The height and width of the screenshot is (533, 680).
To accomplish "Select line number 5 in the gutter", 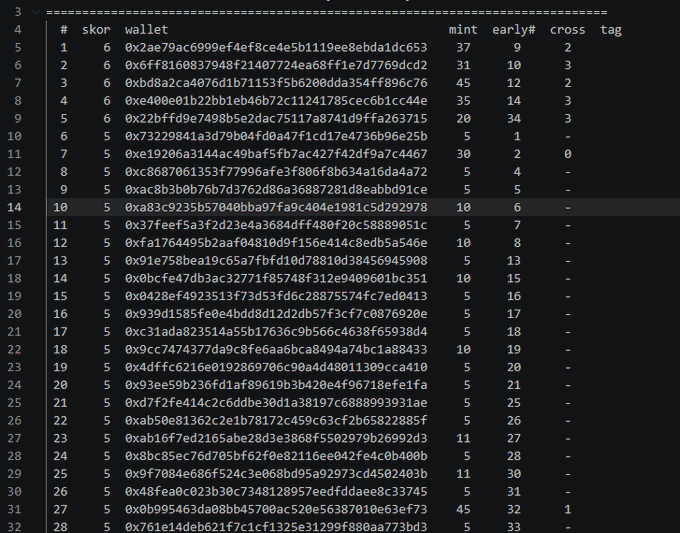I will click(18, 47).
